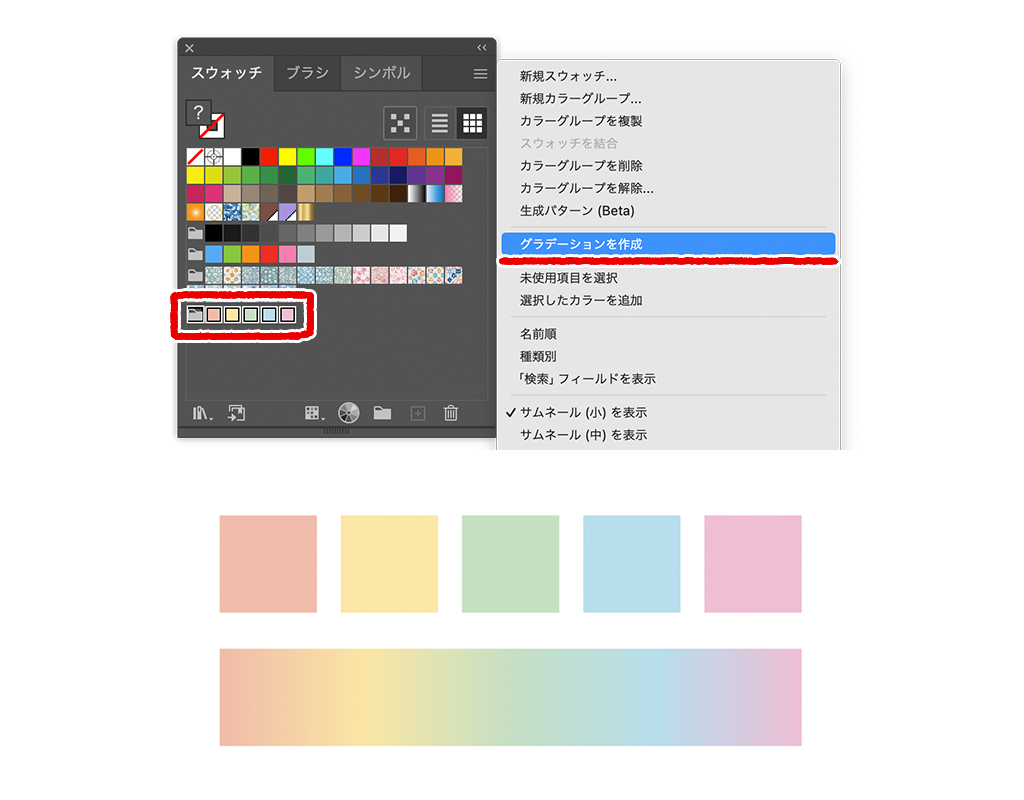Click the pastel gradient bar on canvas
Viewport: 1024px width, 800px height.
click(x=511, y=697)
